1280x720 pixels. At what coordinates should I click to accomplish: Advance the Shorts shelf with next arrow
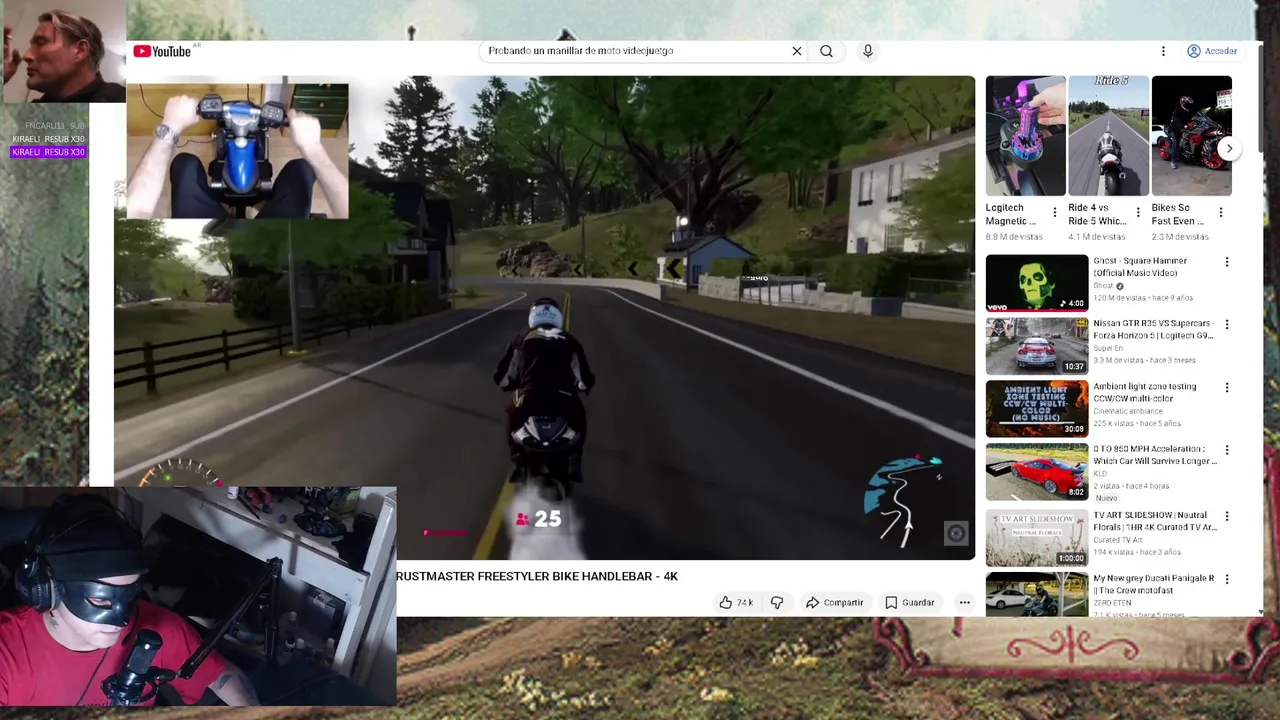pyautogui.click(x=1229, y=148)
